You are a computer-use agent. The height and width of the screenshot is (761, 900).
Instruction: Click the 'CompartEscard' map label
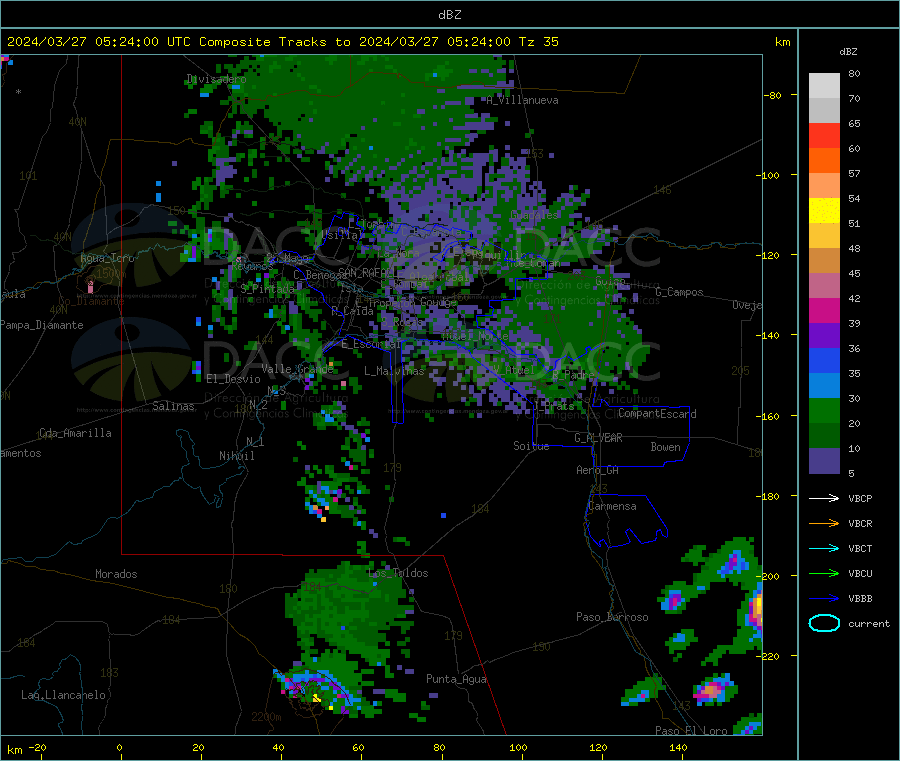coord(657,414)
